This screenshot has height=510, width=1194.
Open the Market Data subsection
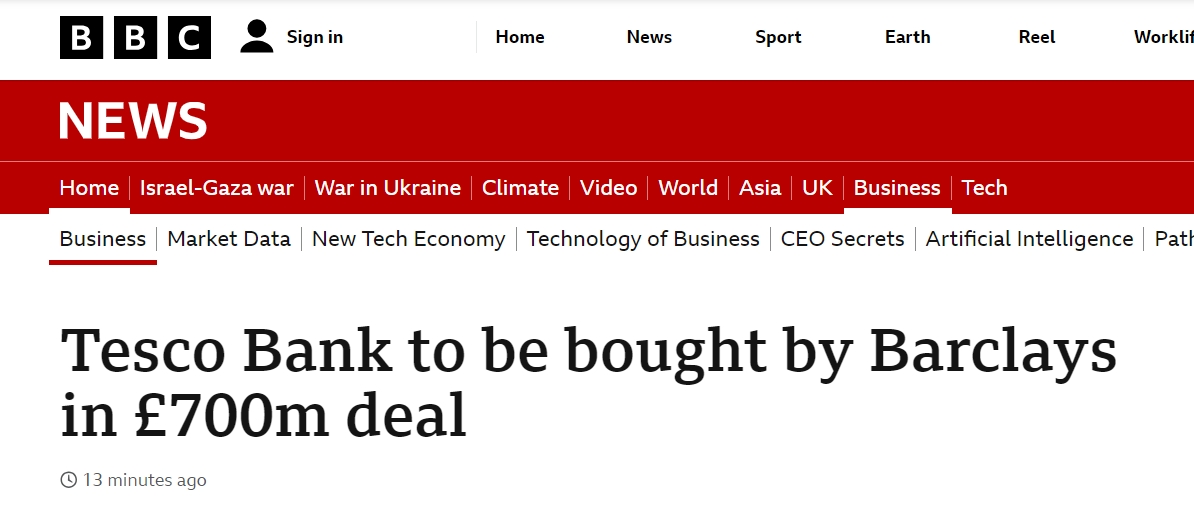pyautogui.click(x=229, y=239)
